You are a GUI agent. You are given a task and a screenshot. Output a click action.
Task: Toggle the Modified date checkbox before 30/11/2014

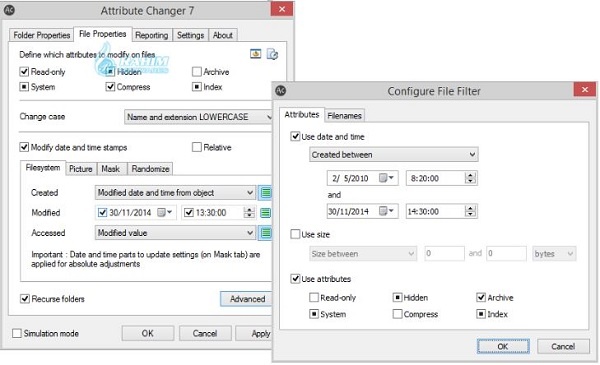103,212
